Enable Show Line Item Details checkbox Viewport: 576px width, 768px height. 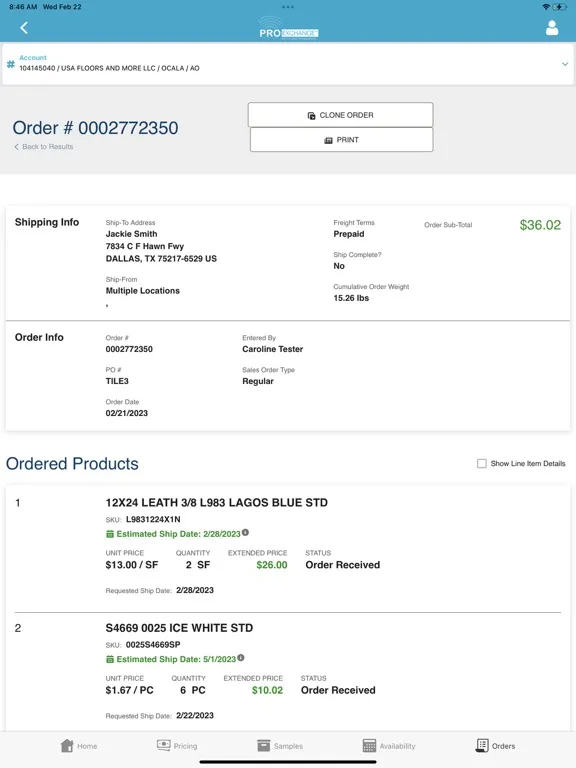(482, 463)
